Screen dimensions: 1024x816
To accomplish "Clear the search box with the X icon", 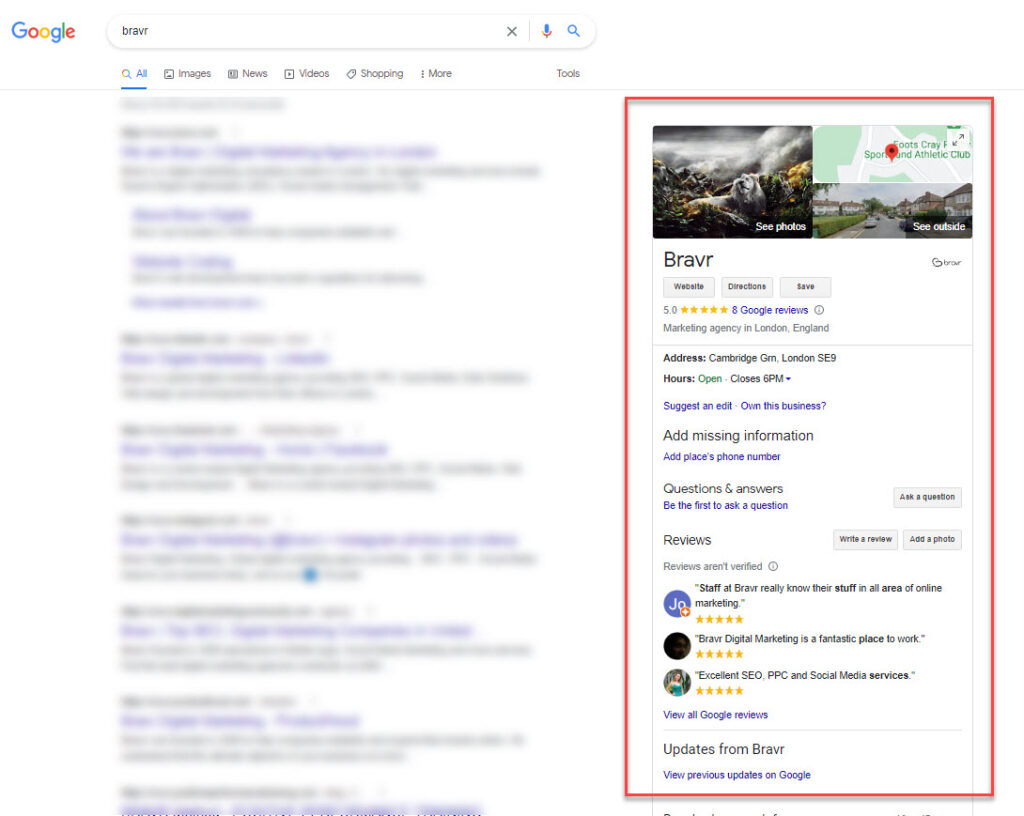I will pos(512,31).
